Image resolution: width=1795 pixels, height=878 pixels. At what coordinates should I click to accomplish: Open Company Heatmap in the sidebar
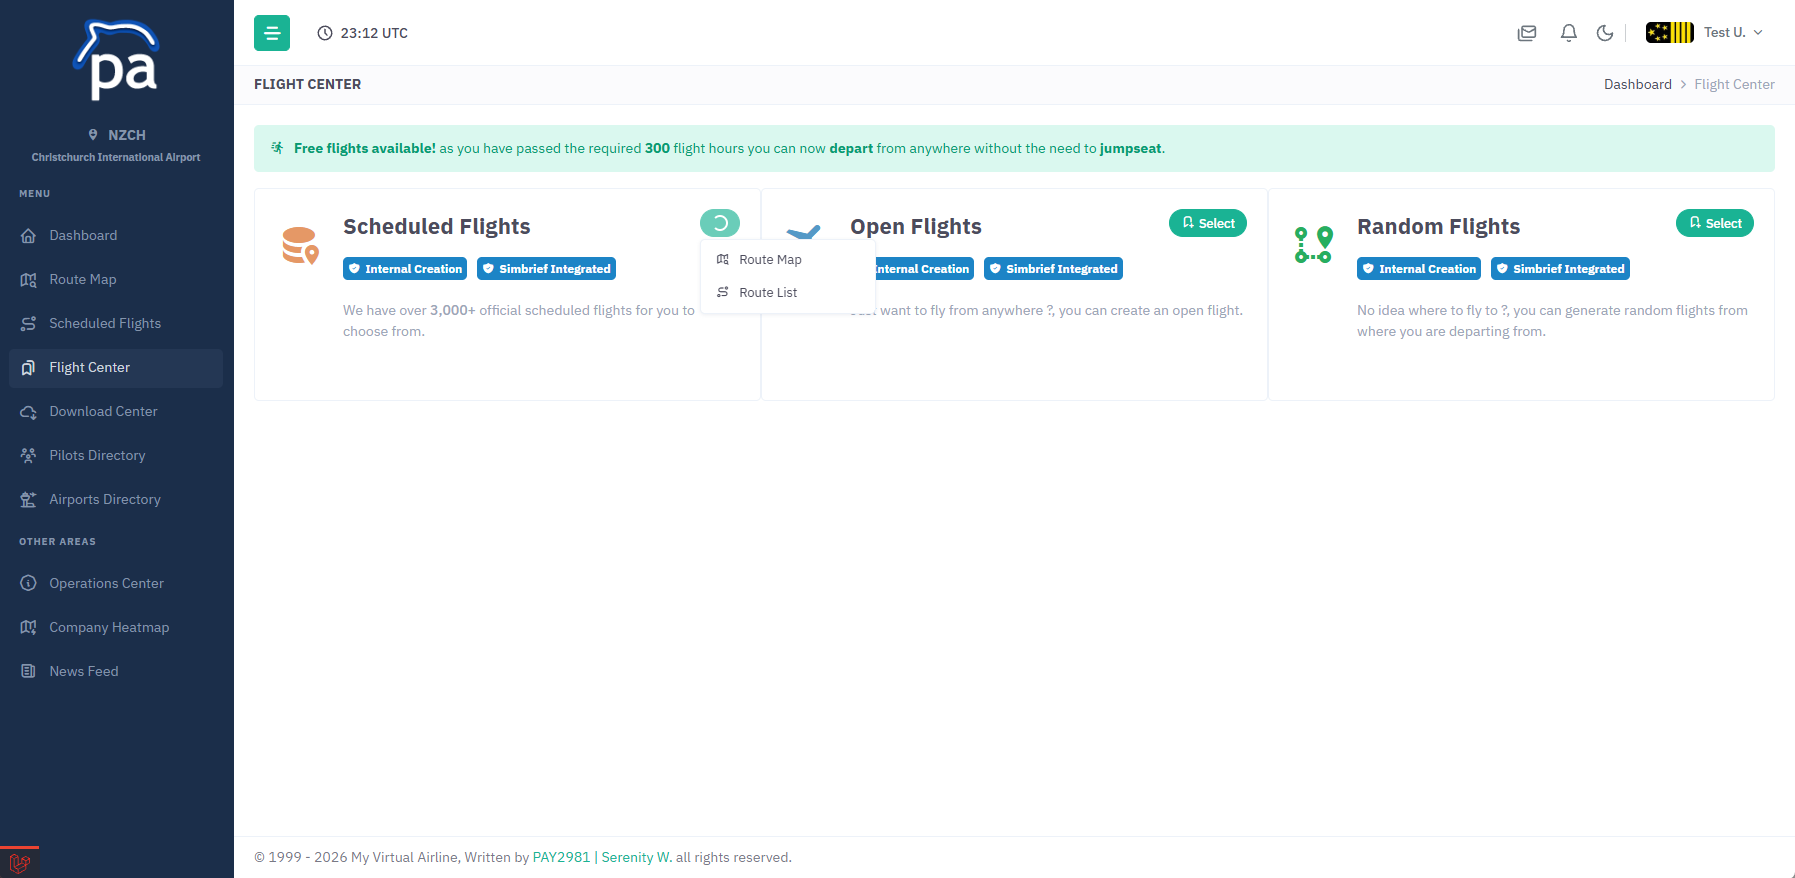pyautogui.click(x=116, y=627)
